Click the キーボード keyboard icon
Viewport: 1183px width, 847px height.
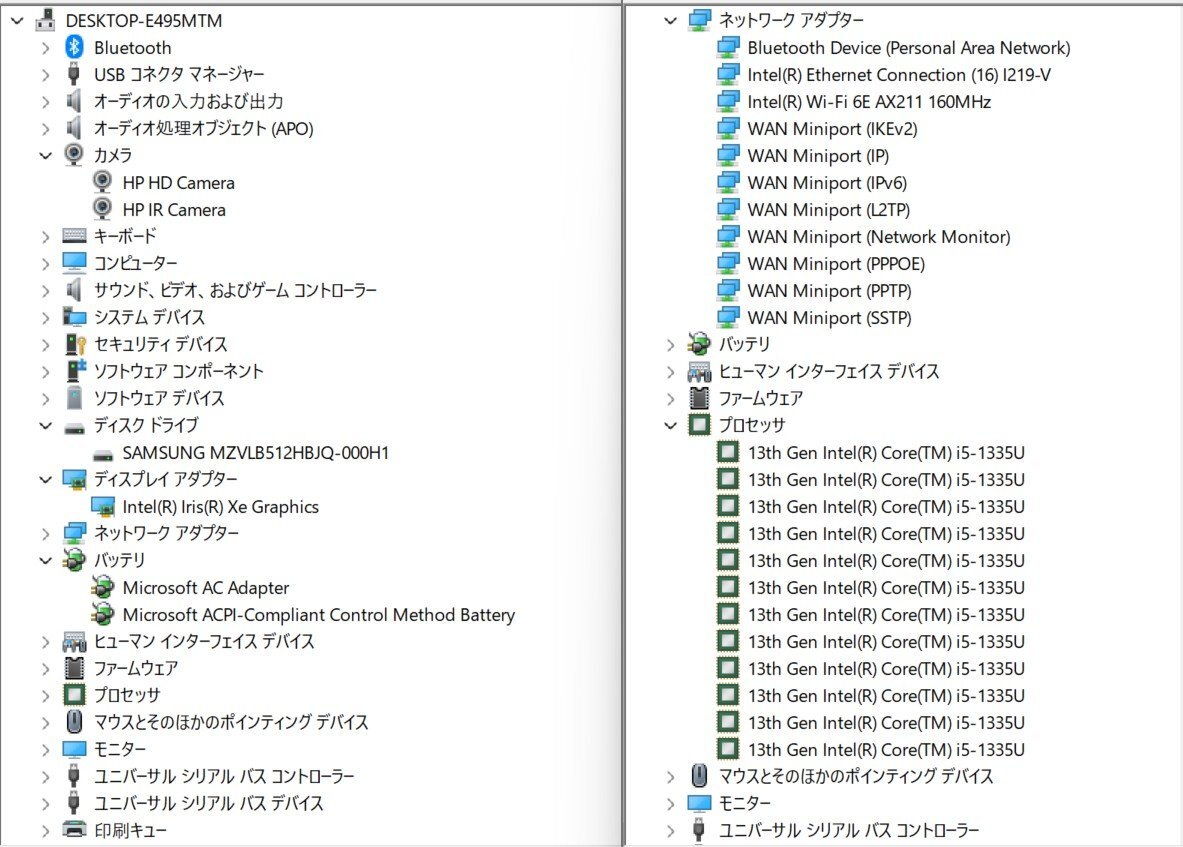(x=74, y=235)
